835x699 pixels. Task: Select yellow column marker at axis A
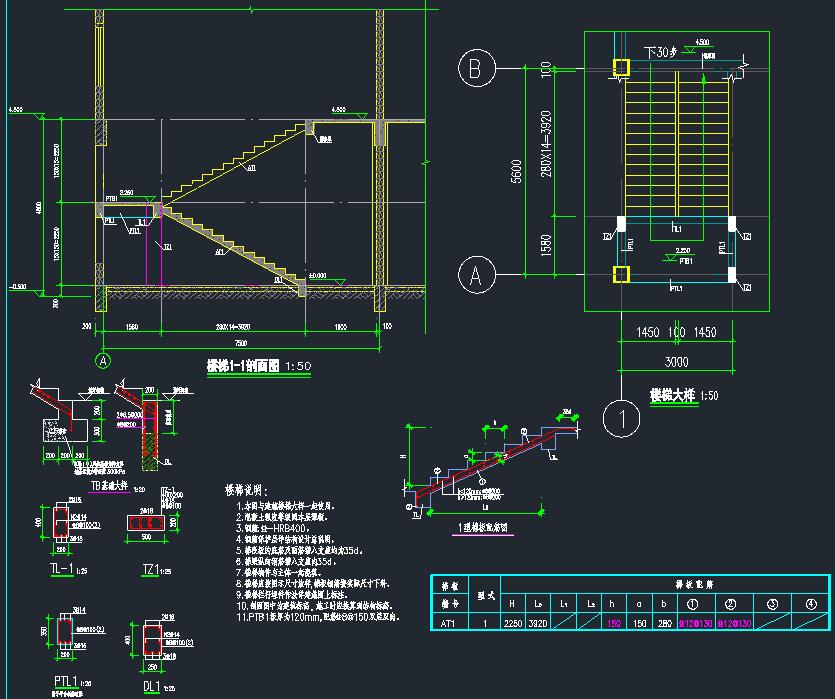tap(621, 273)
